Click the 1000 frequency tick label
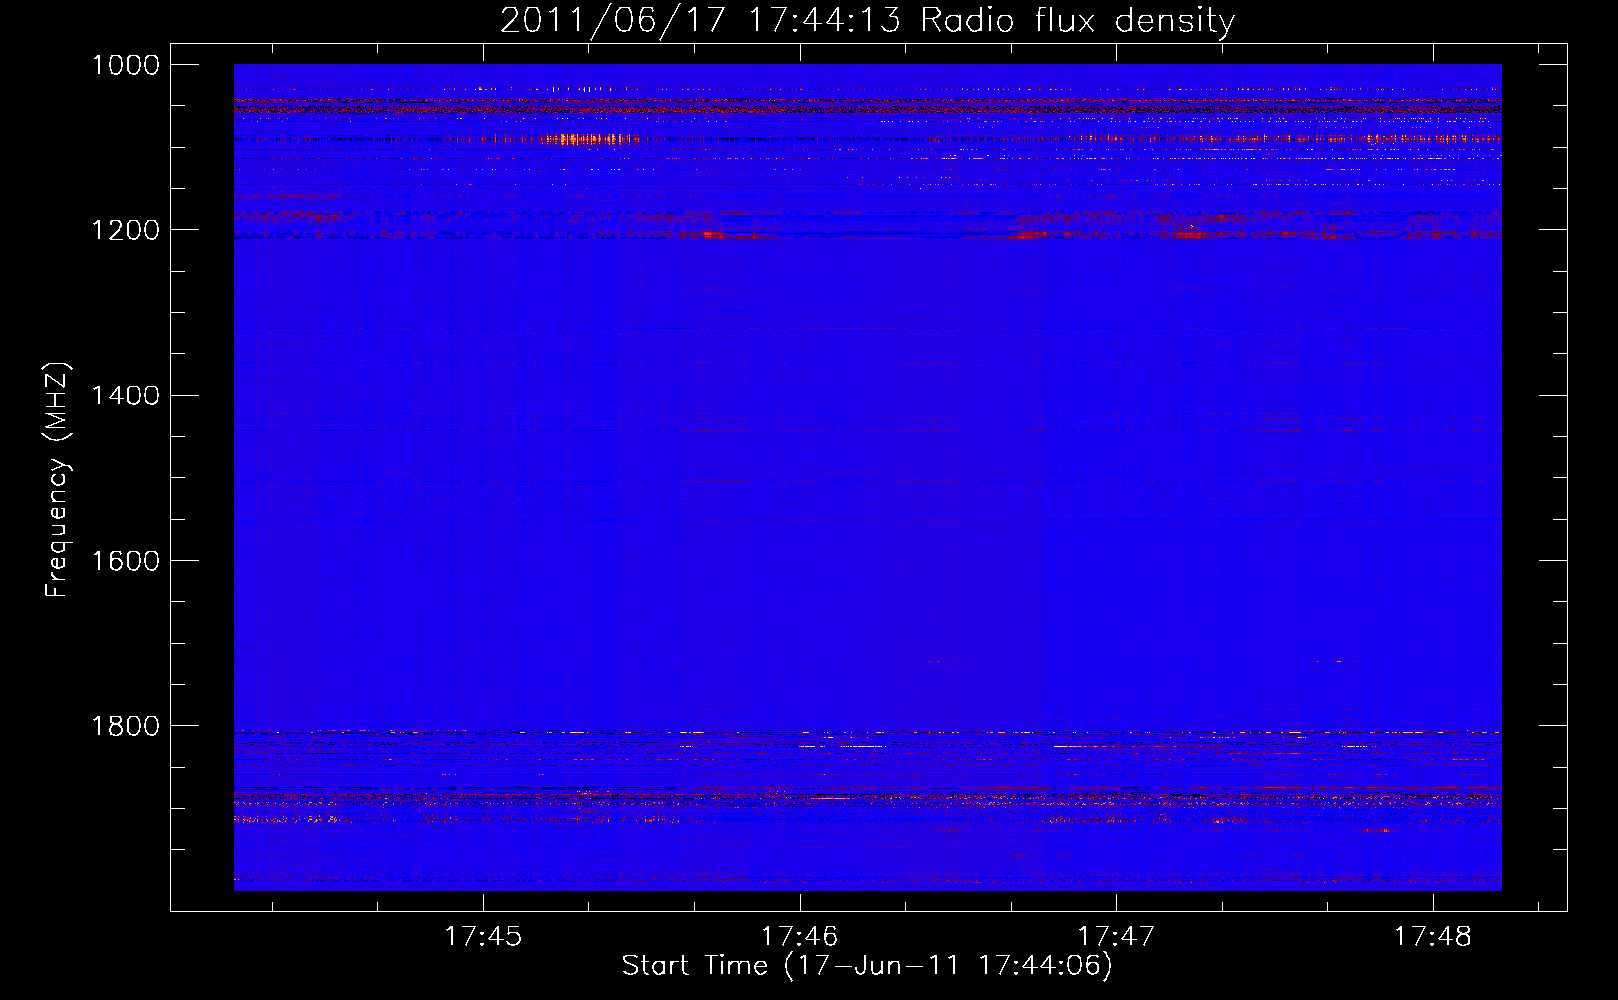The width and height of the screenshot is (1618, 1000). click(126, 65)
